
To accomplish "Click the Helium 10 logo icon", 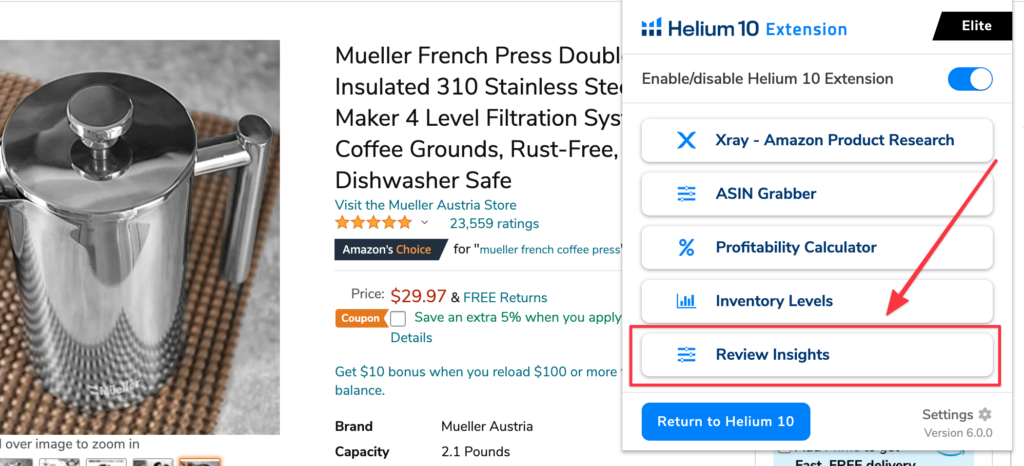I will pyautogui.click(x=651, y=28).
